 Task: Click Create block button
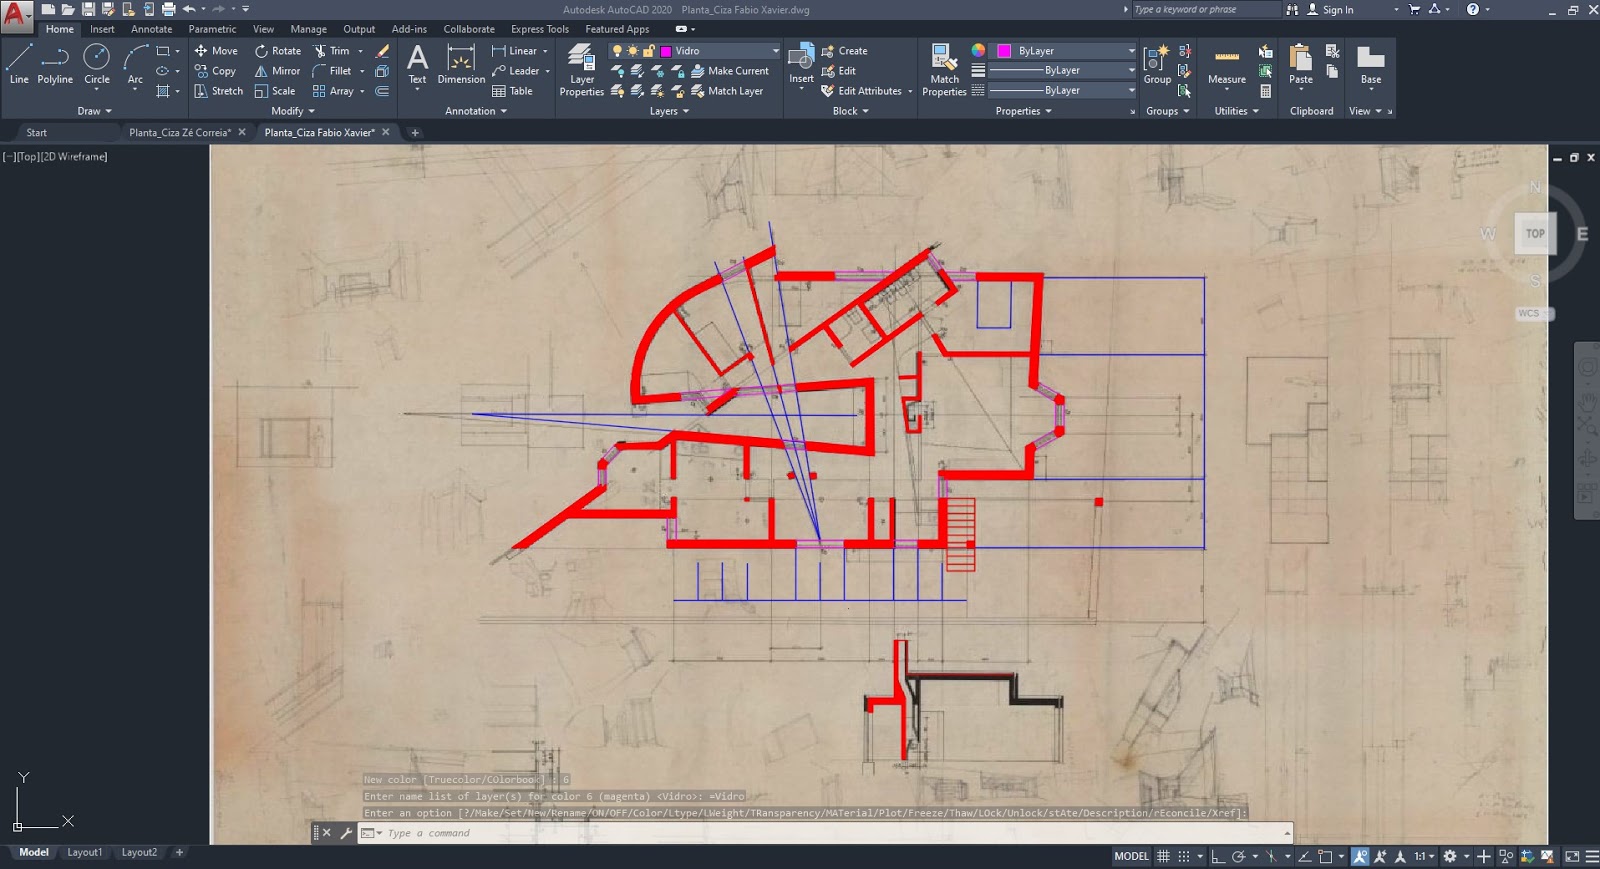click(844, 51)
